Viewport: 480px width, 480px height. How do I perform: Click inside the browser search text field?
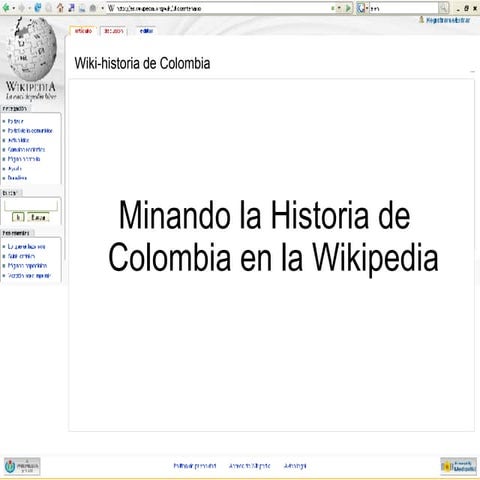(404, 8)
